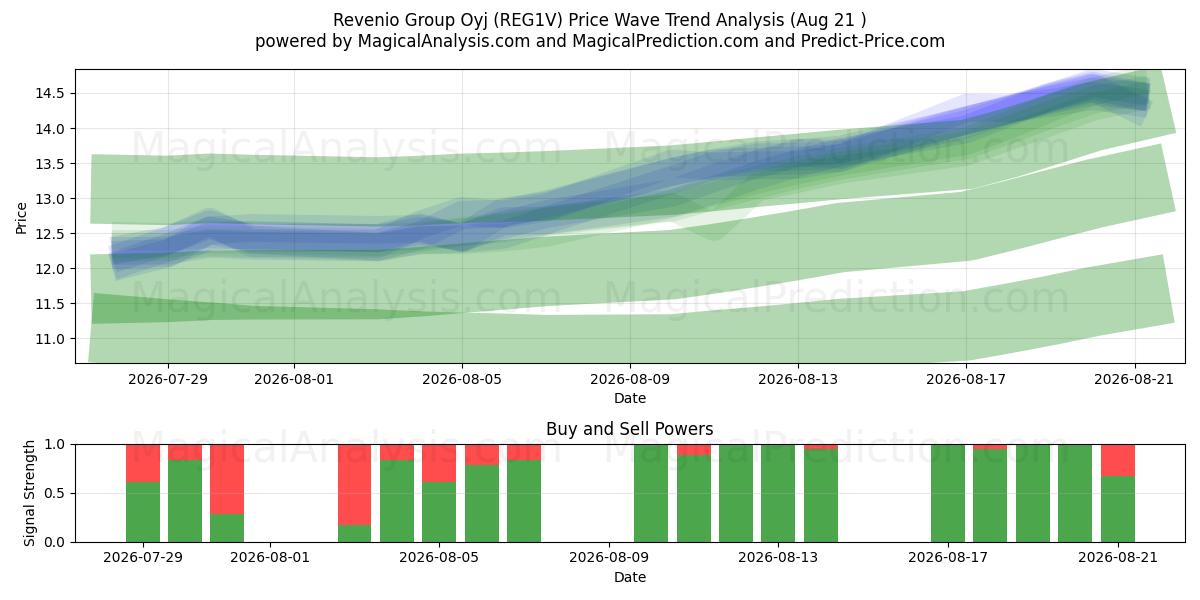The width and height of the screenshot is (1200, 600).
Task: Click the 'Signal Strength' y-axis label
Action: click(30, 493)
